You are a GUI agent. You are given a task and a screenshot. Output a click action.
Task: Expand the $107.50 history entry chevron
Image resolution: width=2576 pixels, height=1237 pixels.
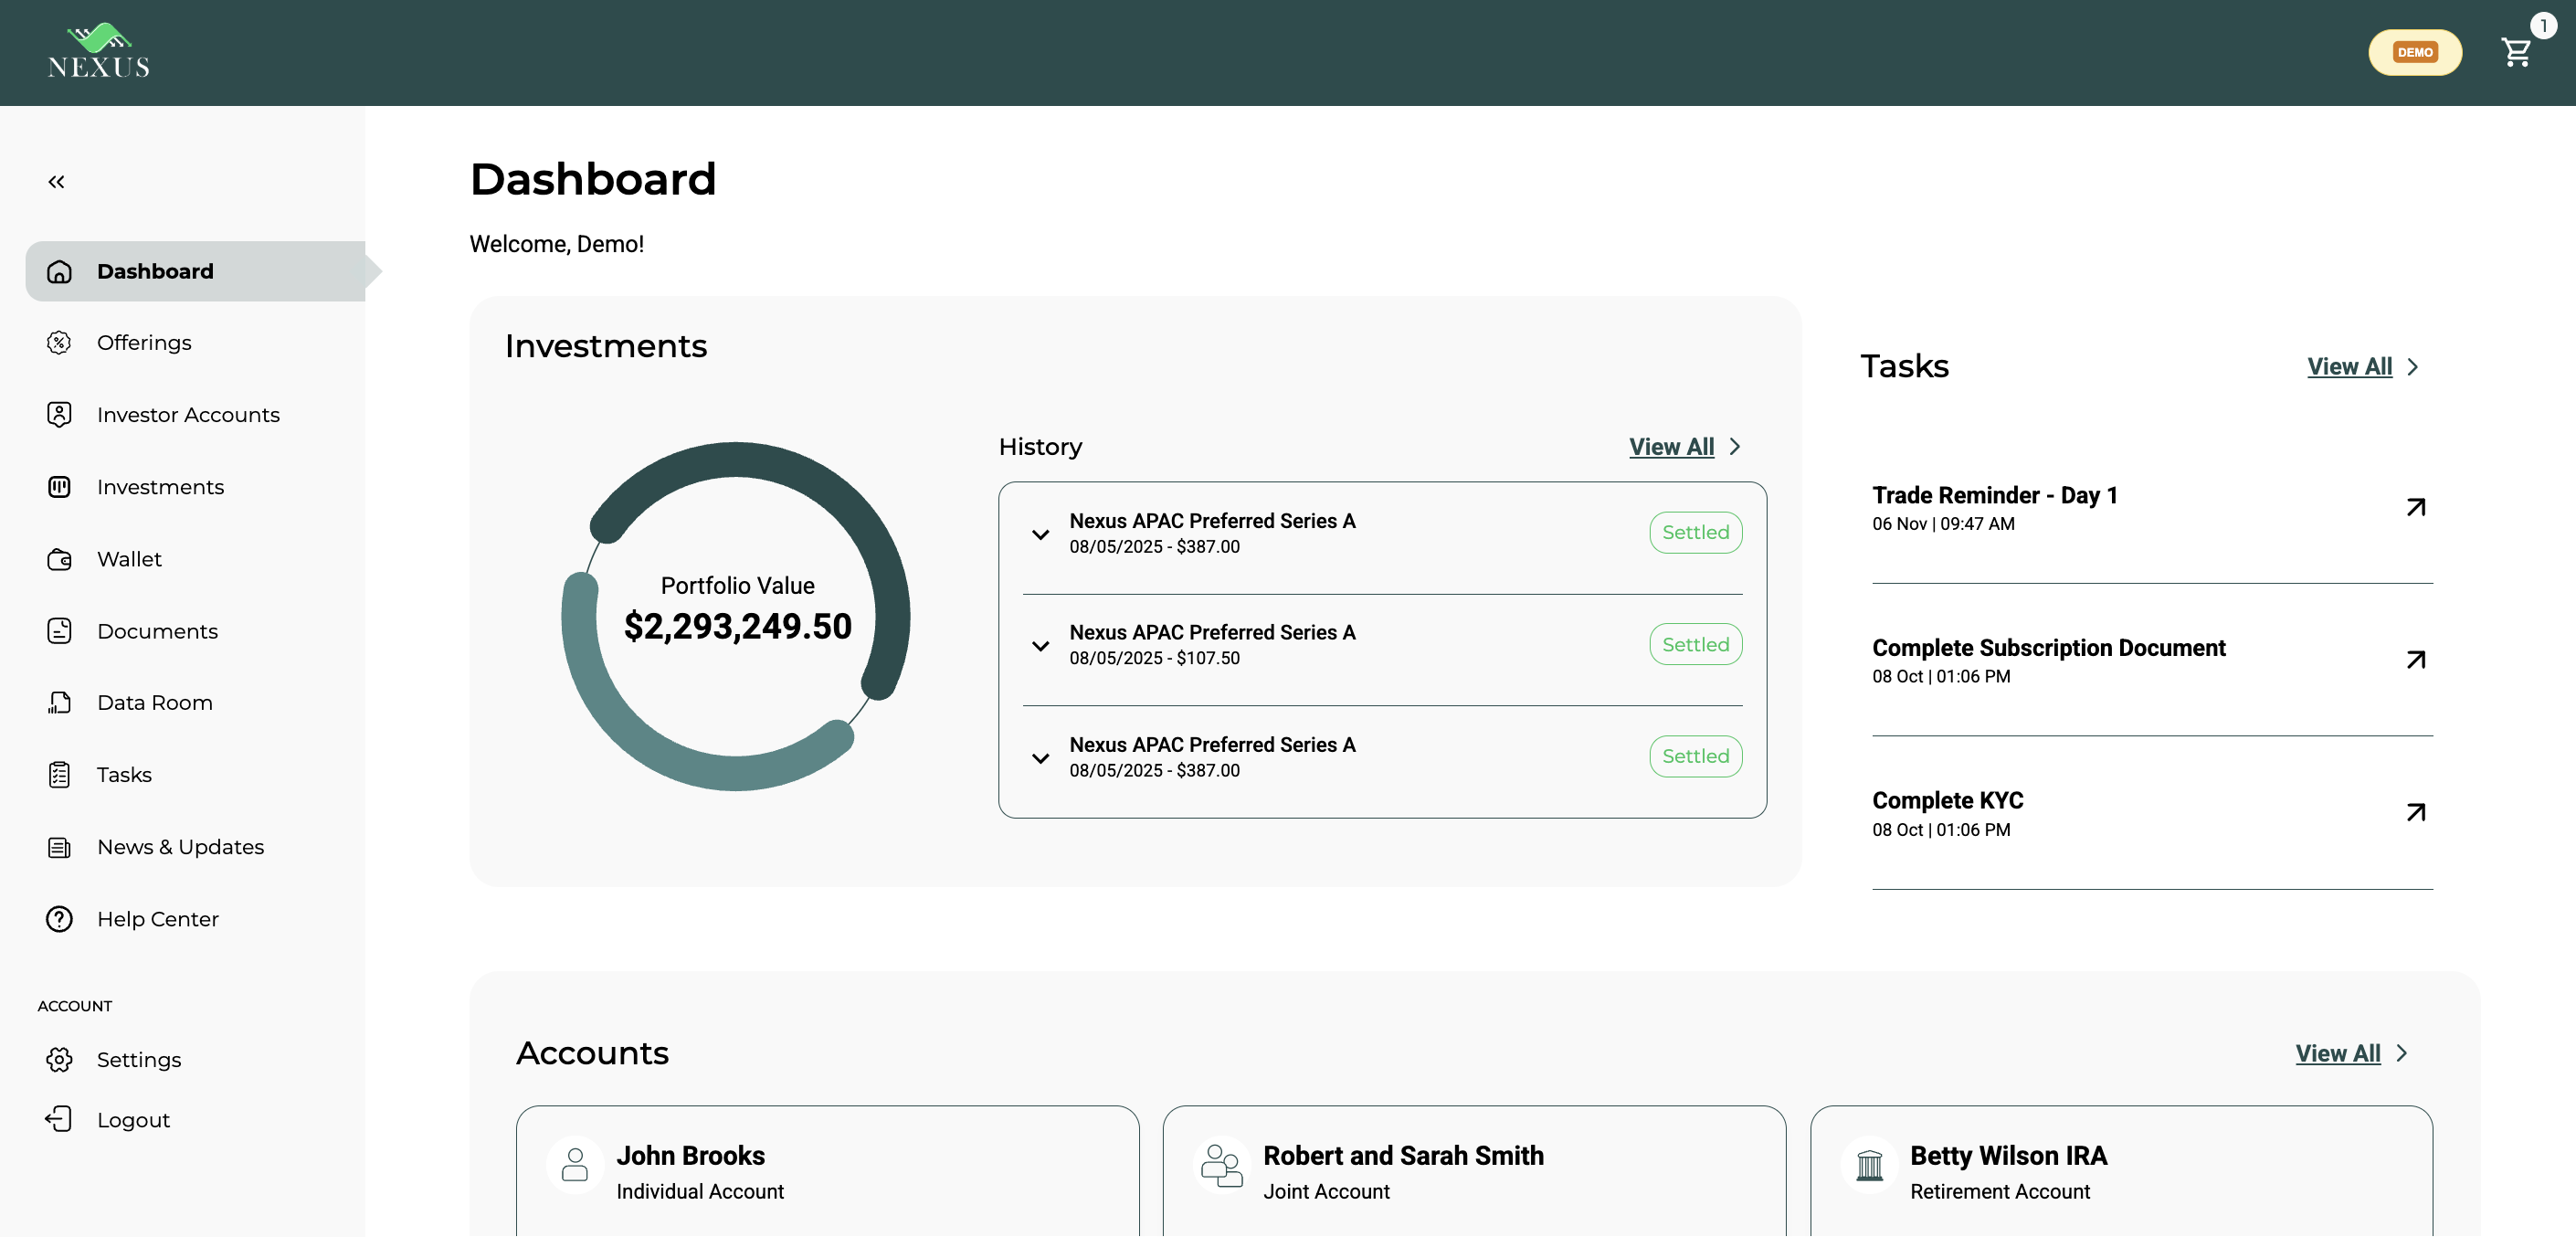[x=1040, y=646]
